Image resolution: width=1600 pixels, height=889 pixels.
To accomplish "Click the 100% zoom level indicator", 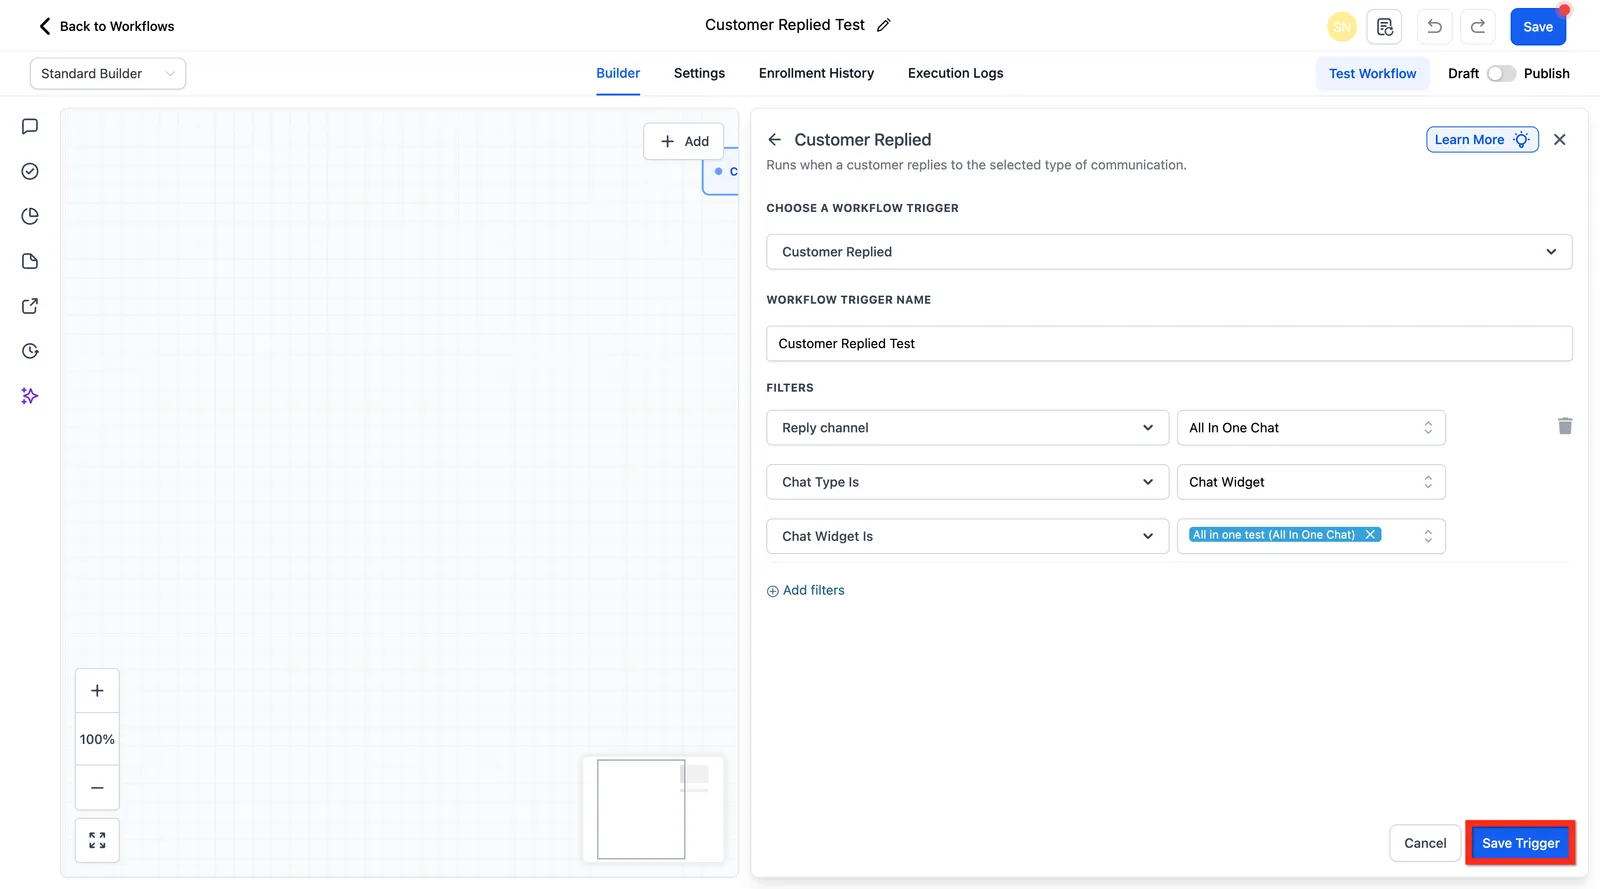I will click(x=97, y=740).
